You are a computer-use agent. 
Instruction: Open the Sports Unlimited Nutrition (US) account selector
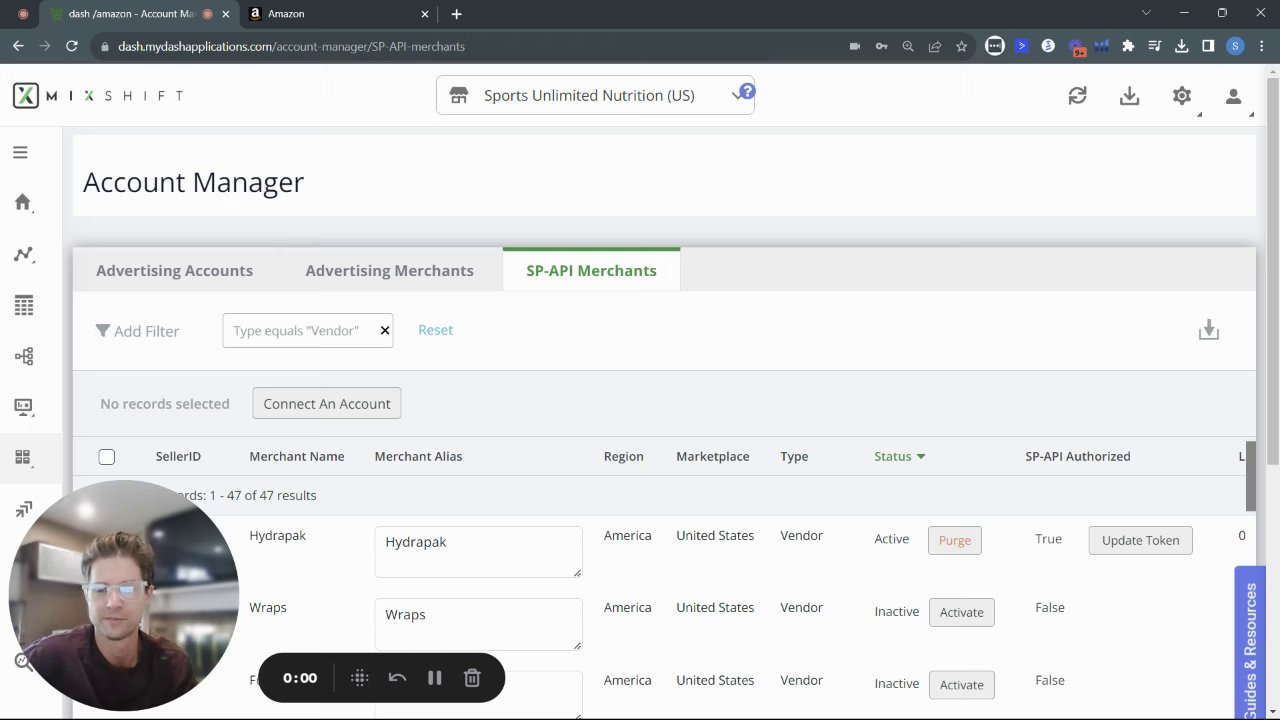click(595, 95)
